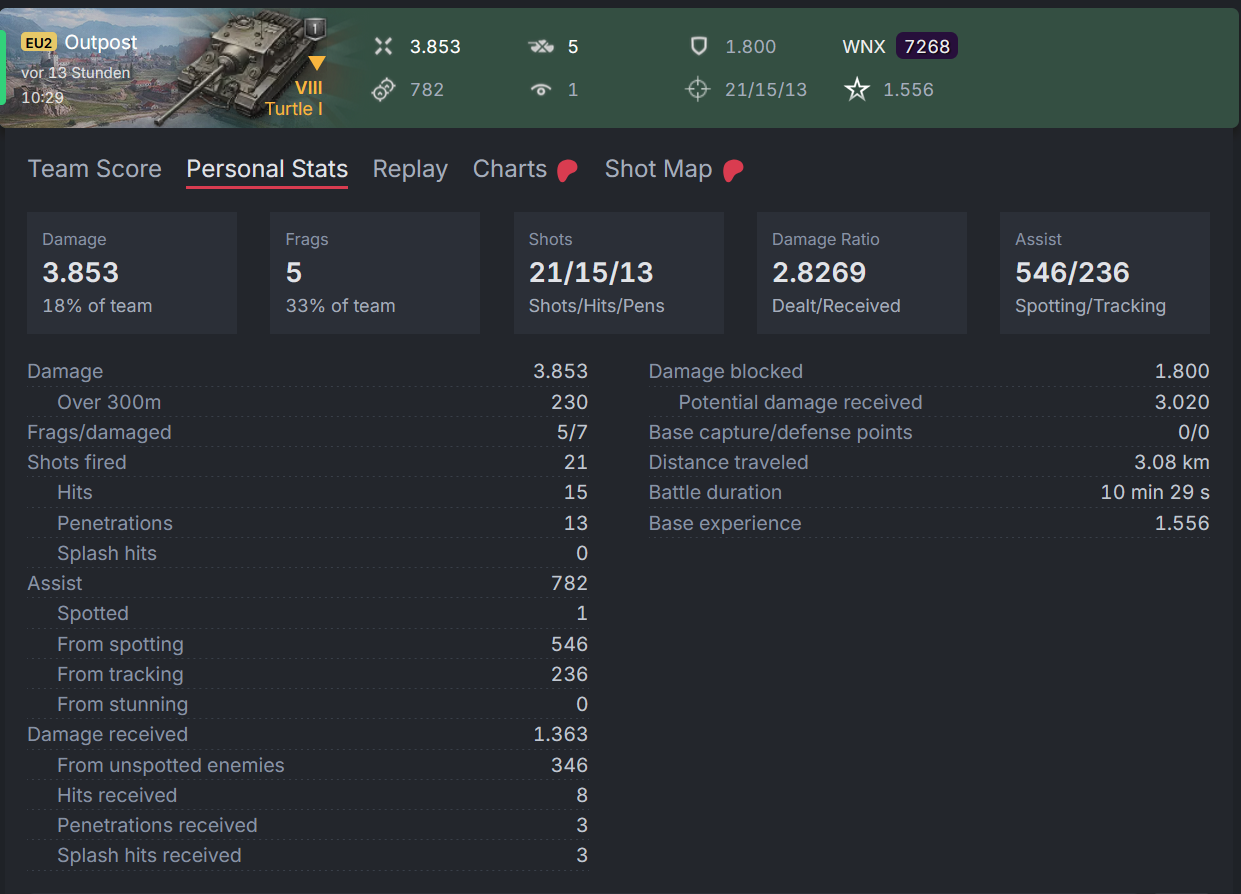
Task: Click the Damage Ratio 2.8269 card
Action: click(x=862, y=273)
